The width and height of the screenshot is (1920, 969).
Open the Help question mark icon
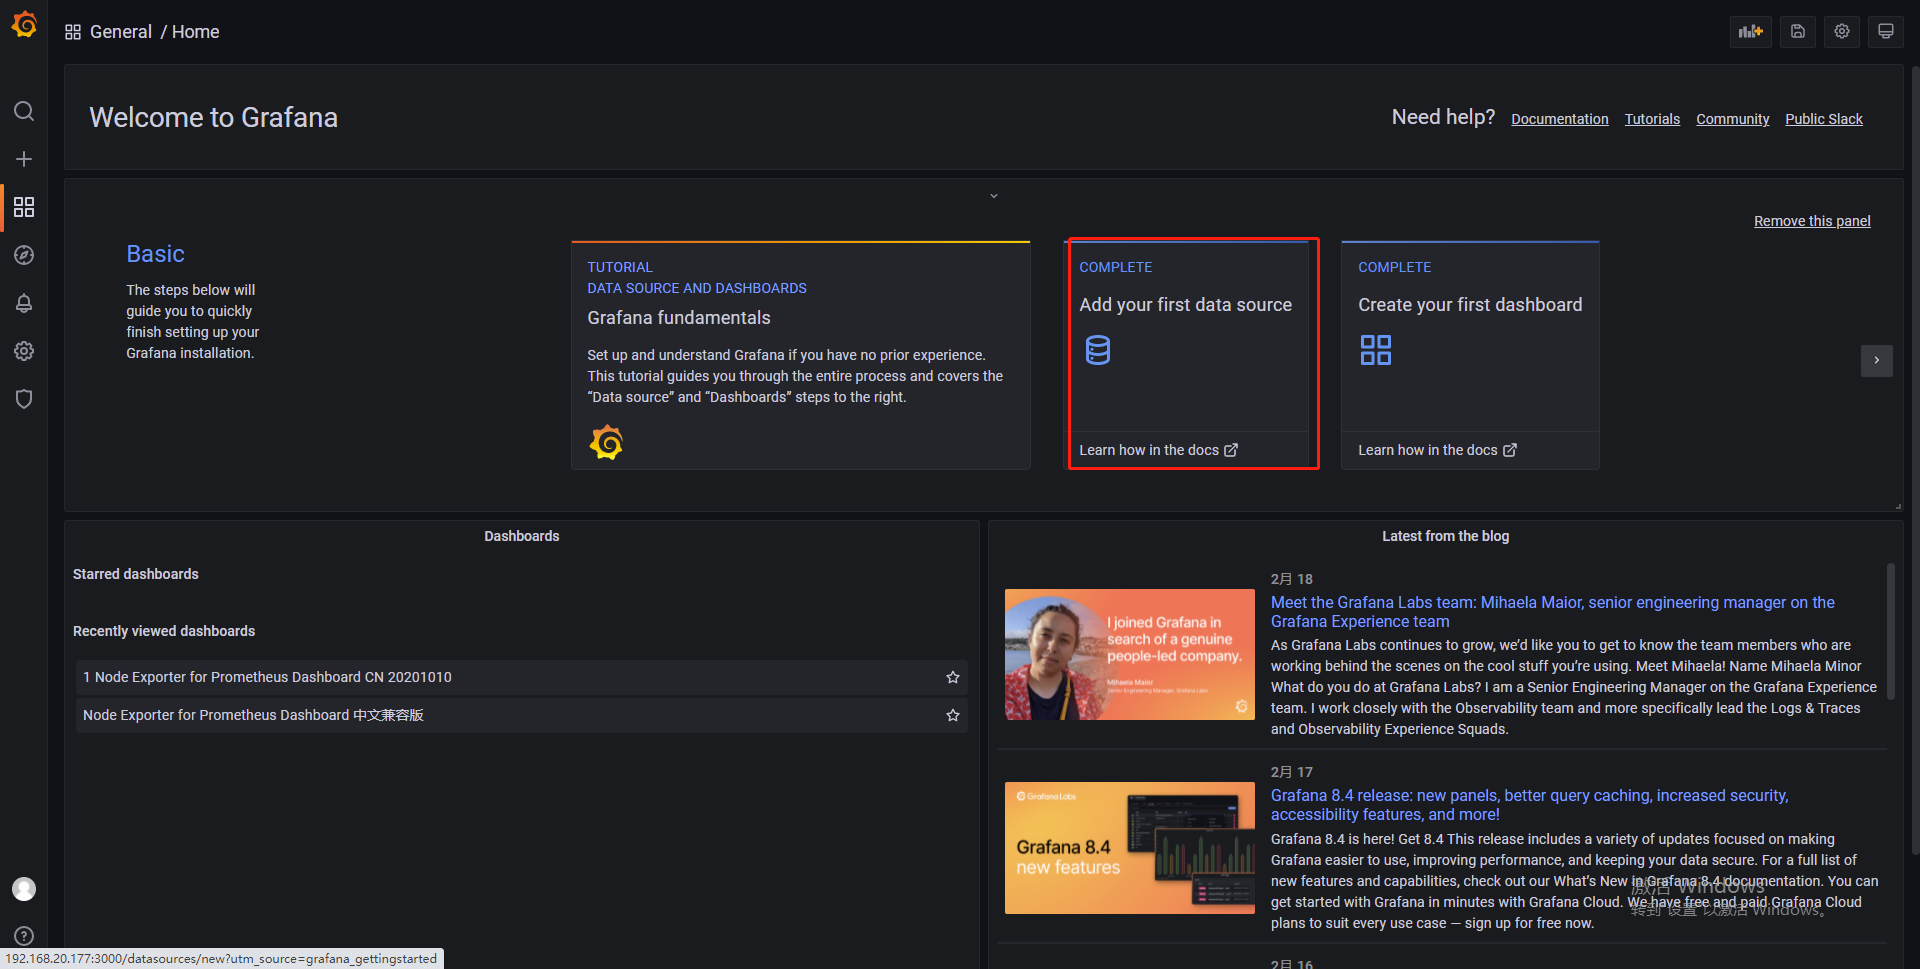tap(24, 936)
